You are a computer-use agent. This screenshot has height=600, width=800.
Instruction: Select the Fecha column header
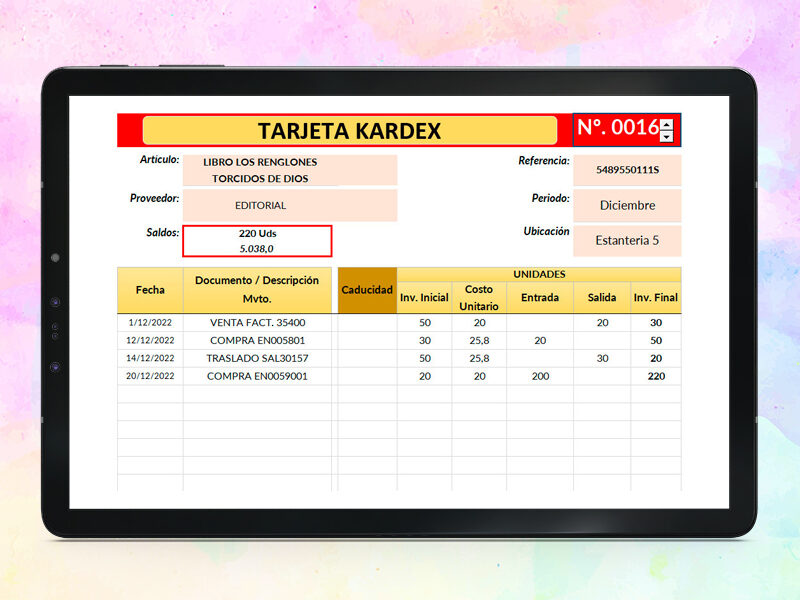pos(150,290)
